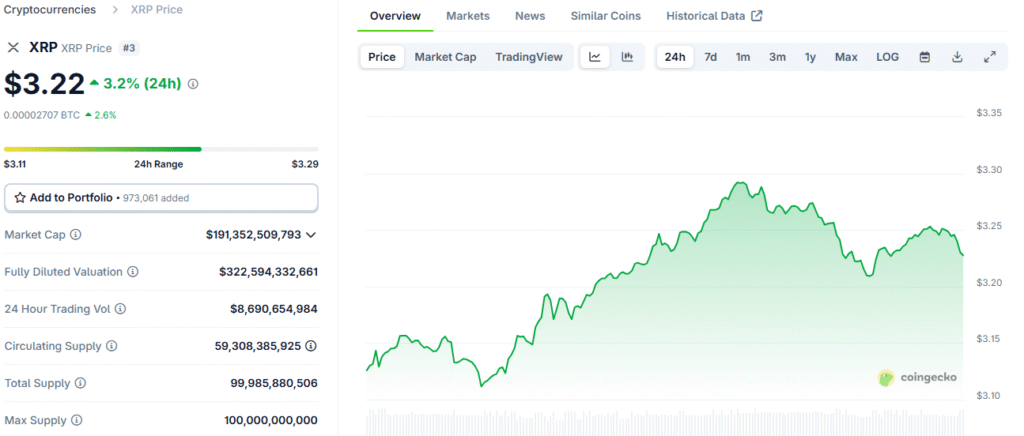Viewport: 1024px width, 436px height.
Task: Download chart data icon
Action: (x=957, y=57)
